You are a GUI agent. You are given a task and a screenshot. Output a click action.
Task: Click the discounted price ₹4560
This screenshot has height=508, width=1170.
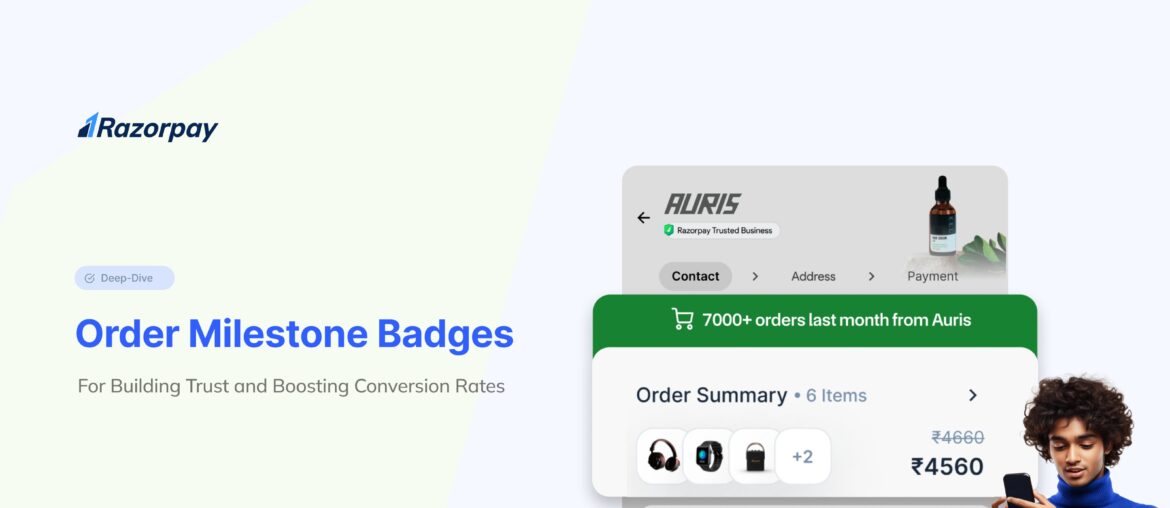click(947, 467)
